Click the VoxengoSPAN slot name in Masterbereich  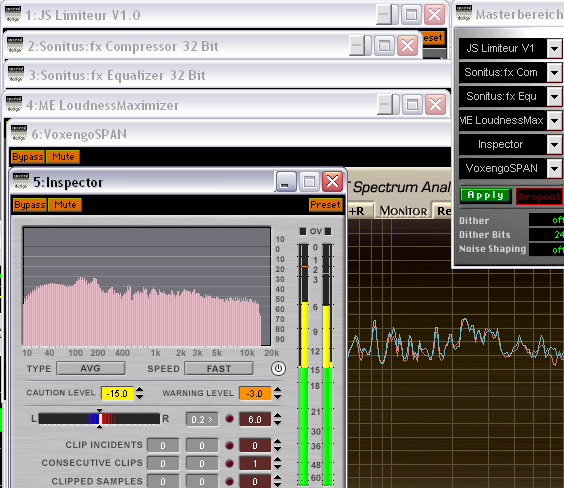click(x=502, y=168)
